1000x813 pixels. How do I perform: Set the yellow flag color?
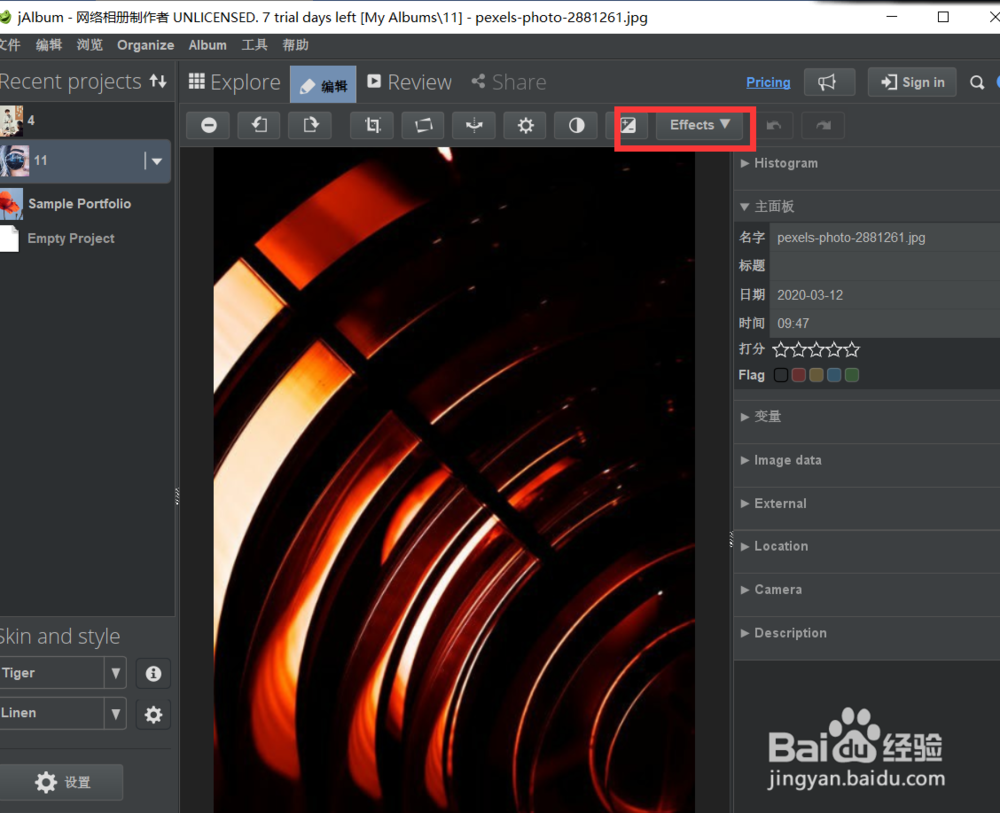(816, 375)
